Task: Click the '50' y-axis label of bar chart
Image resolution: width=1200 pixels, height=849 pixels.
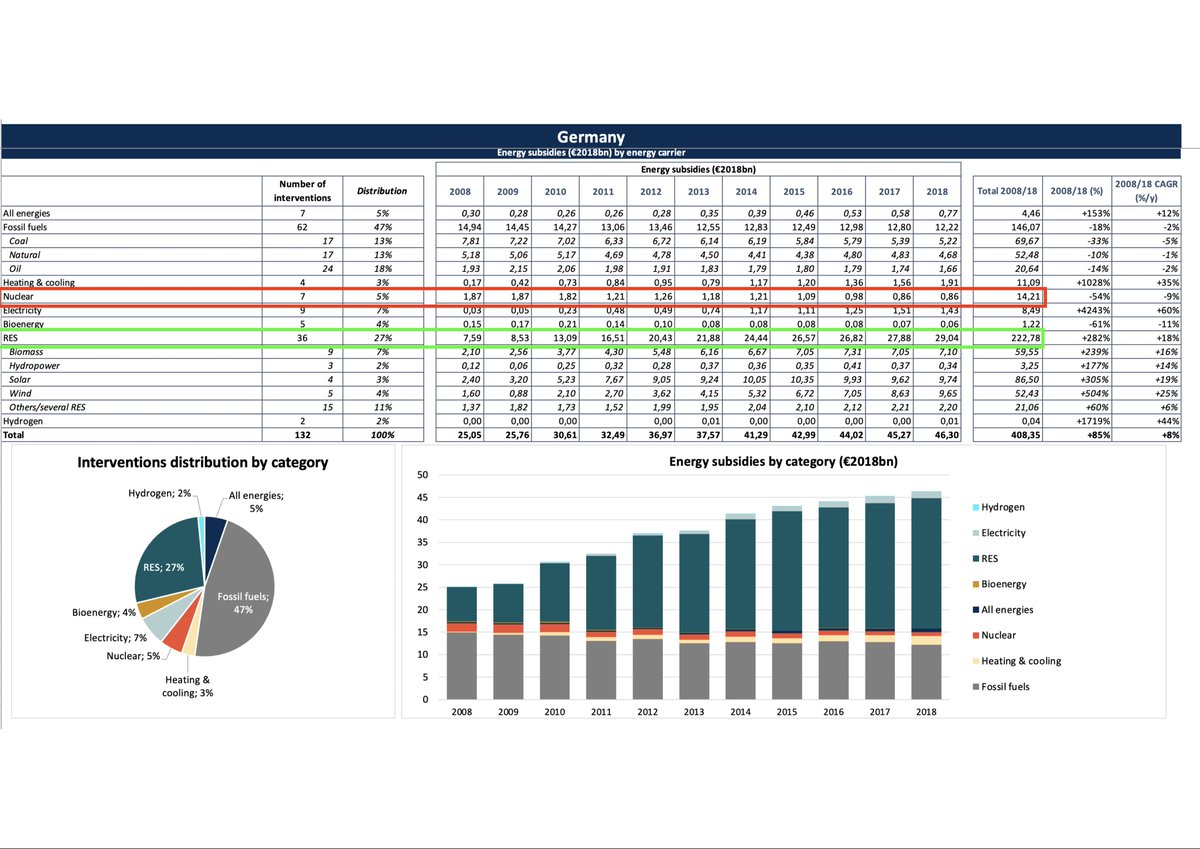Action: [x=422, y=475]
